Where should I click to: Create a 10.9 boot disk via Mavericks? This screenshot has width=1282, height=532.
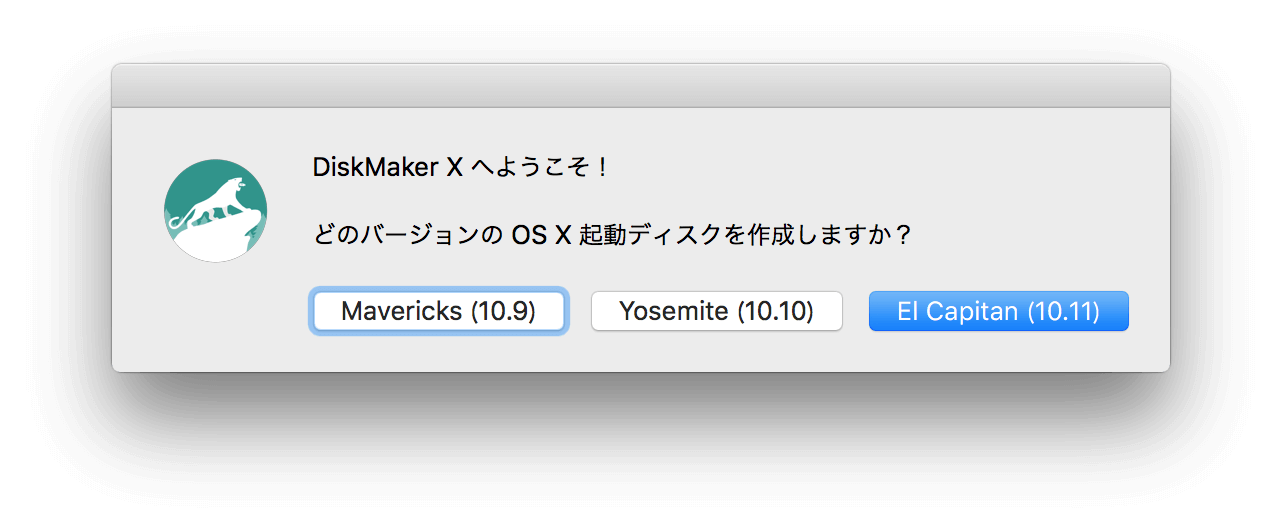[x=439, y=311]
